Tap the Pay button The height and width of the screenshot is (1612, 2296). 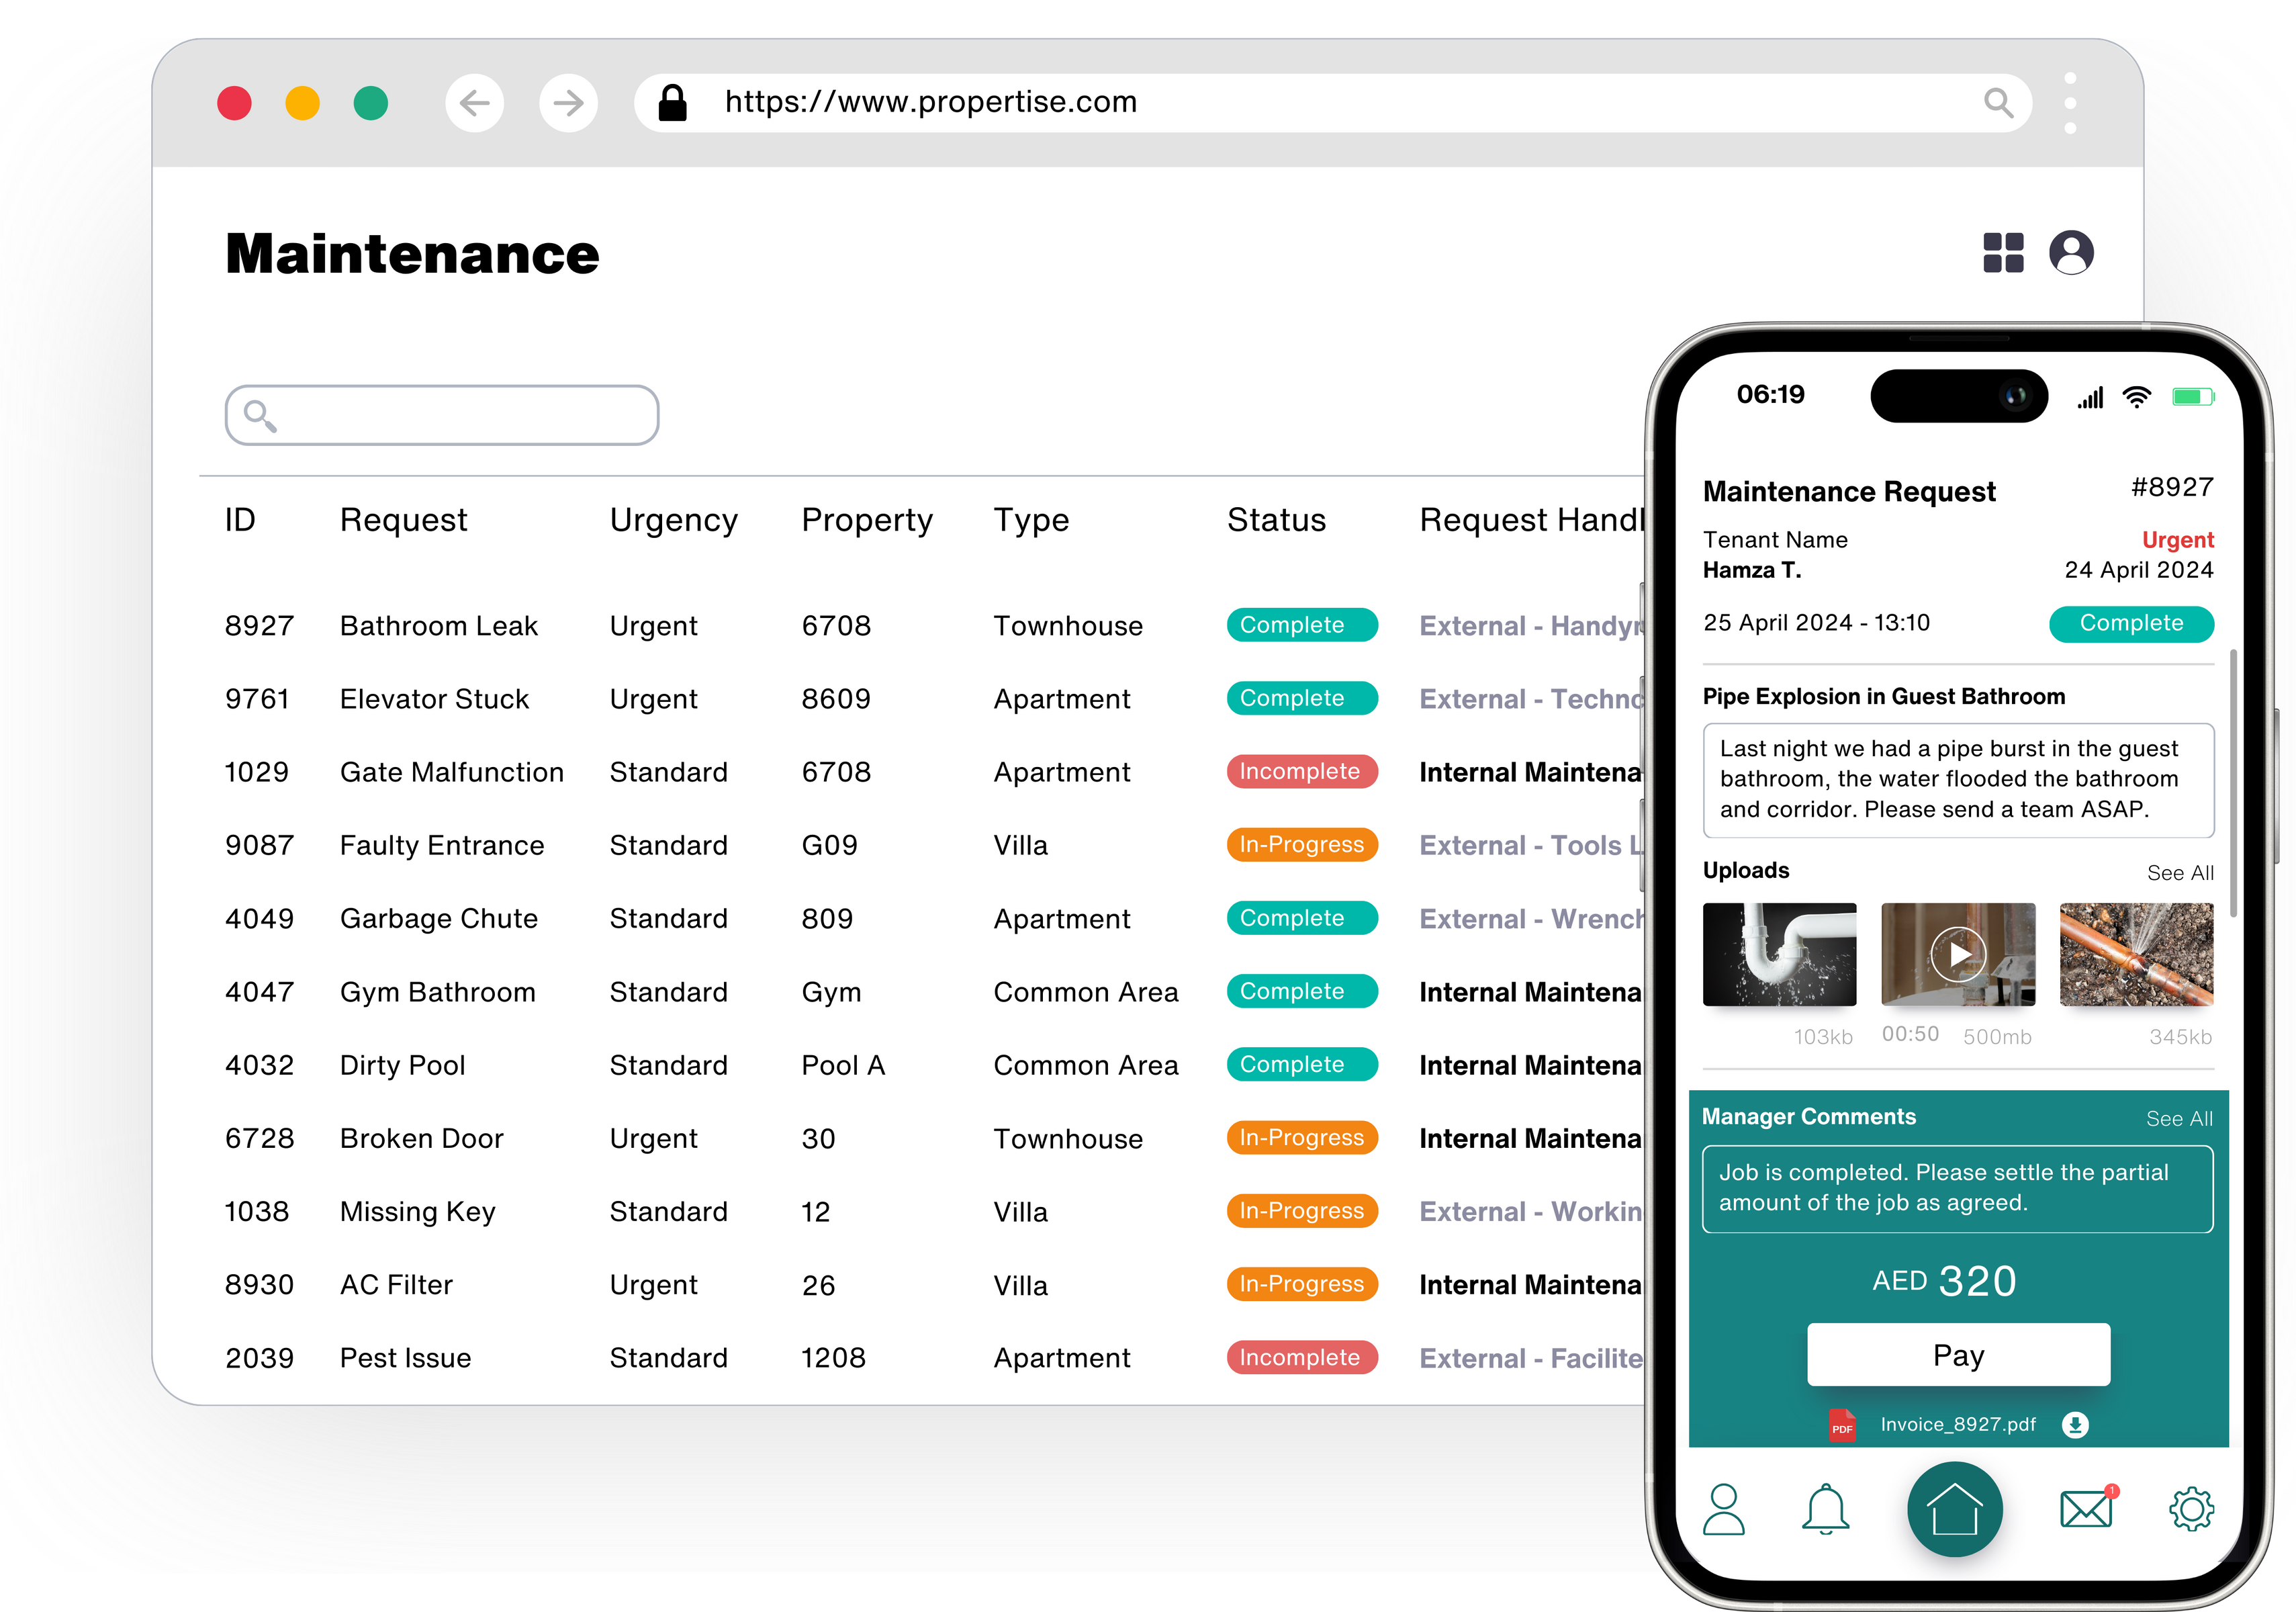[x=1958, y=1355]
